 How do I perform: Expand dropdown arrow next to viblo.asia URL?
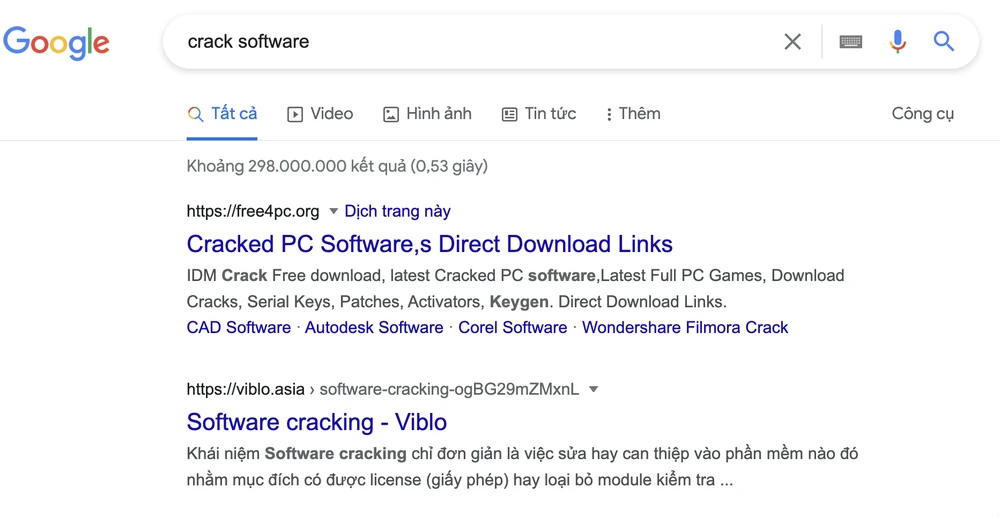tap(593, 389)
